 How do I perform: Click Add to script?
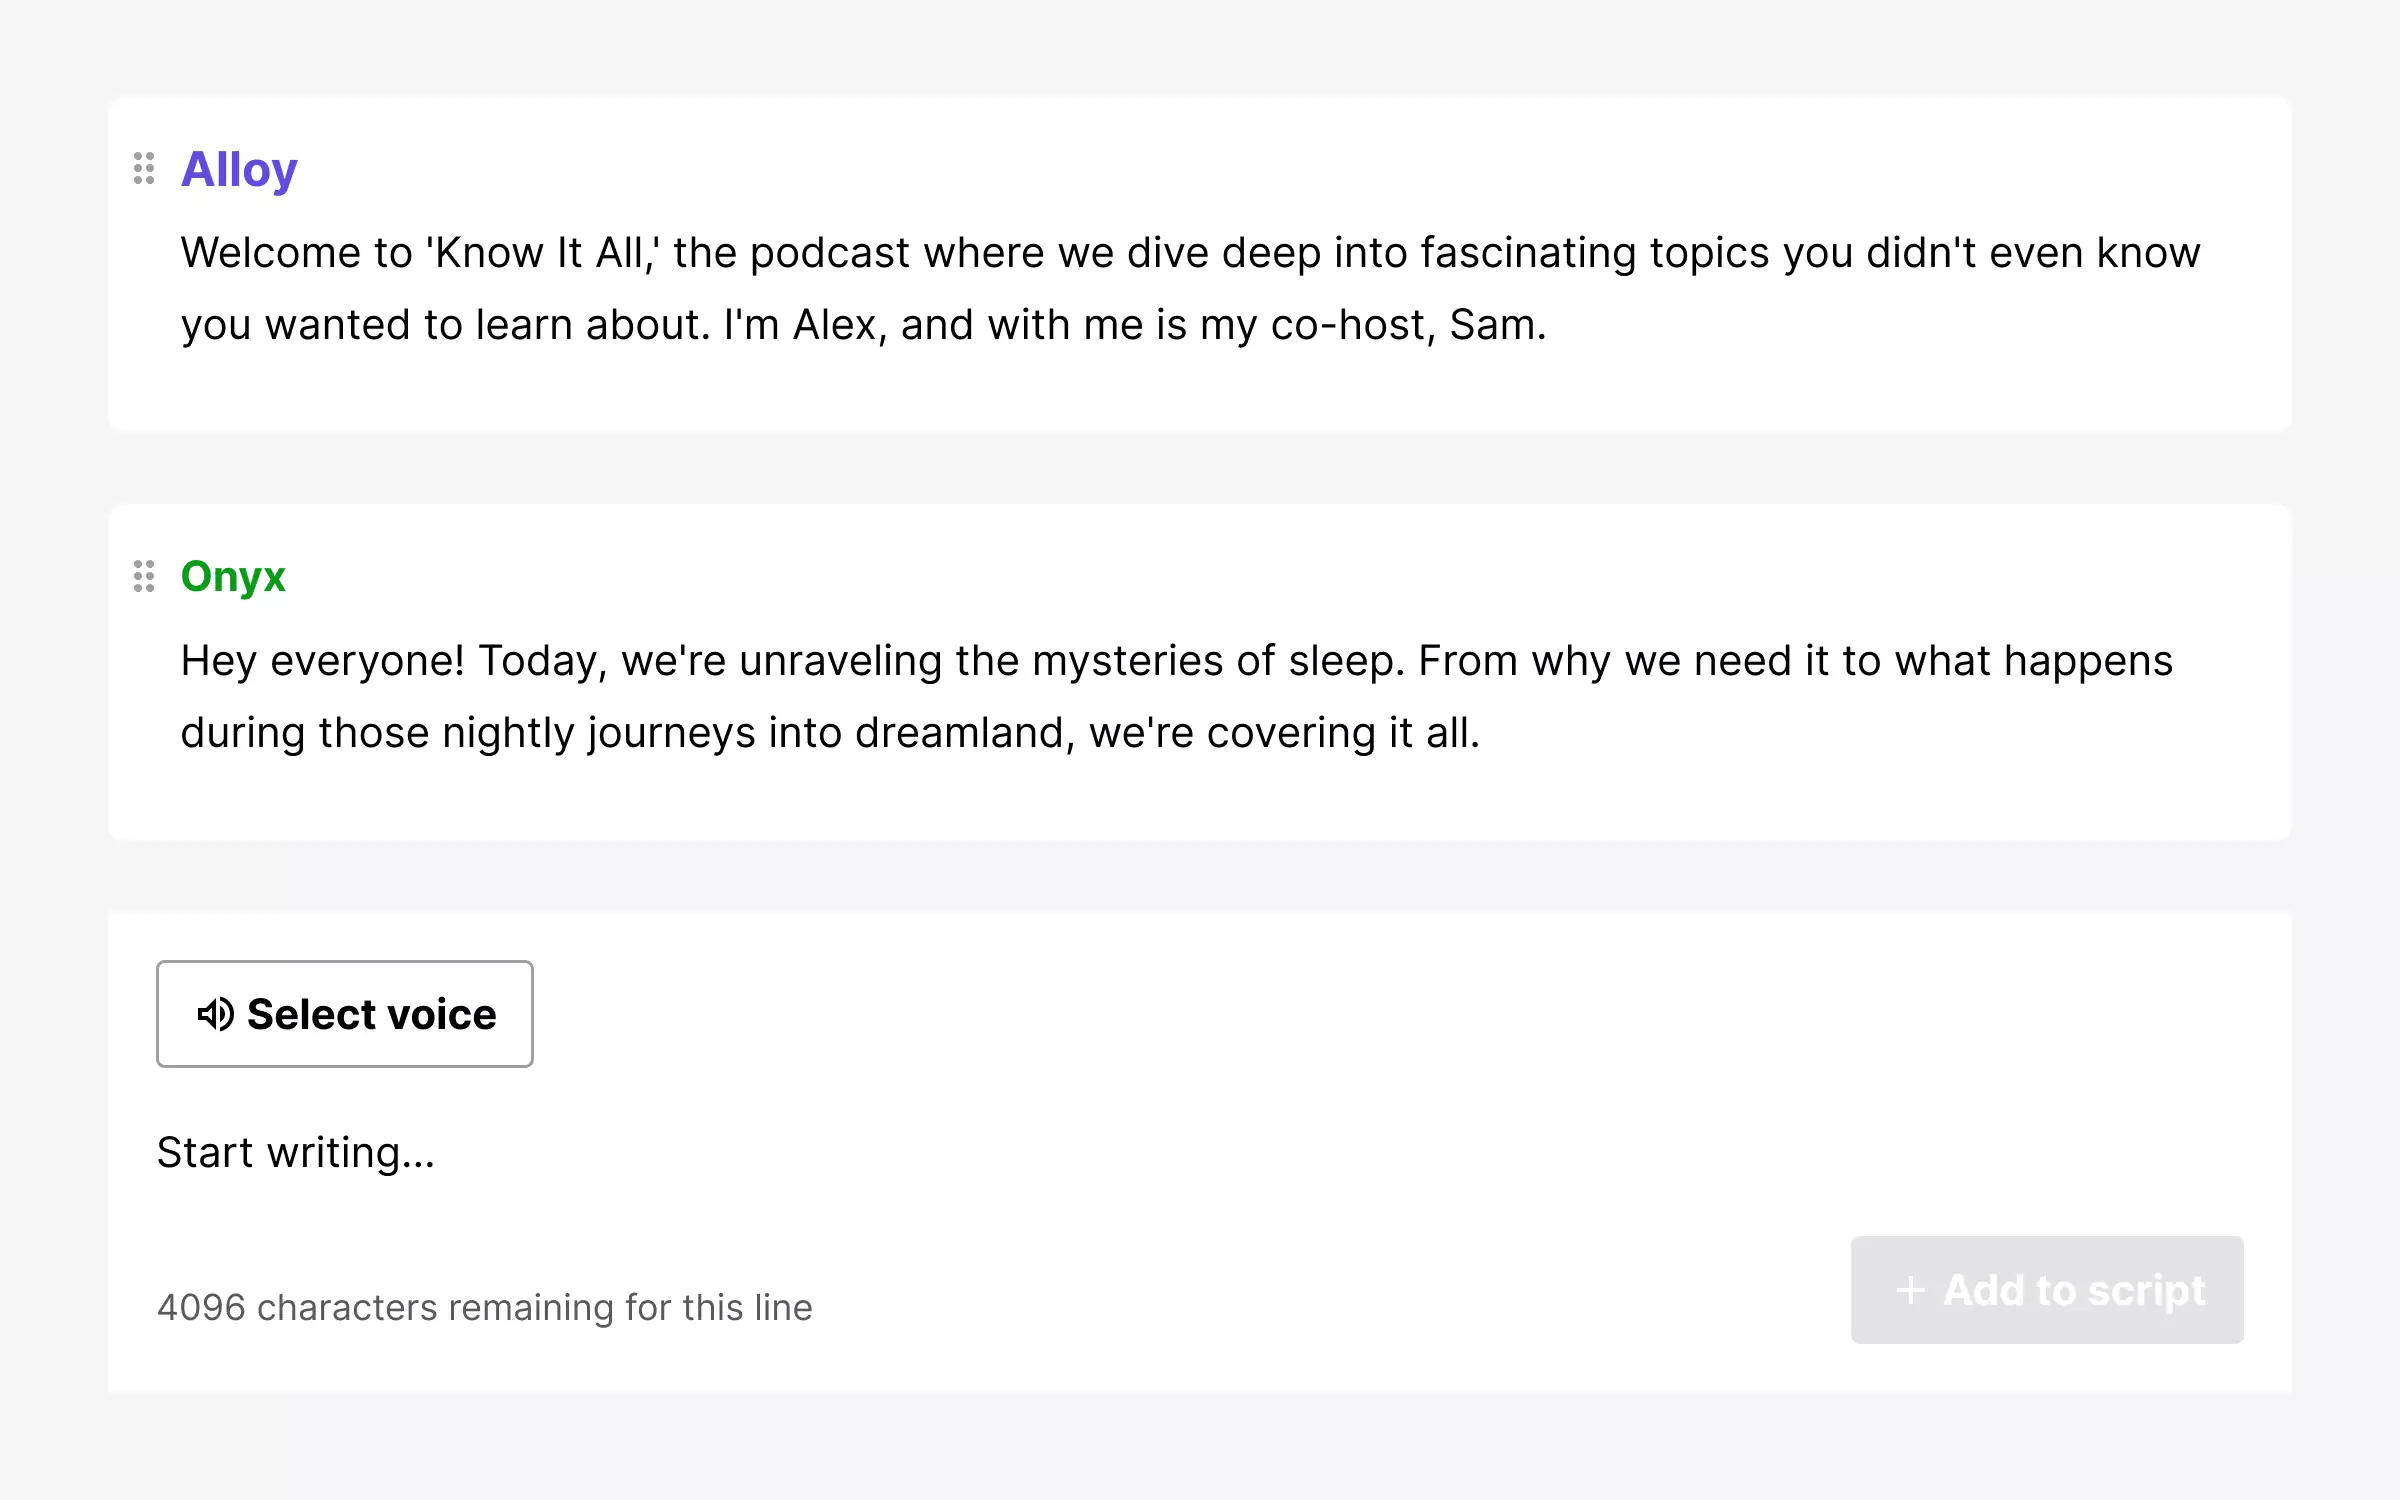click(x=2046, y=1290)
